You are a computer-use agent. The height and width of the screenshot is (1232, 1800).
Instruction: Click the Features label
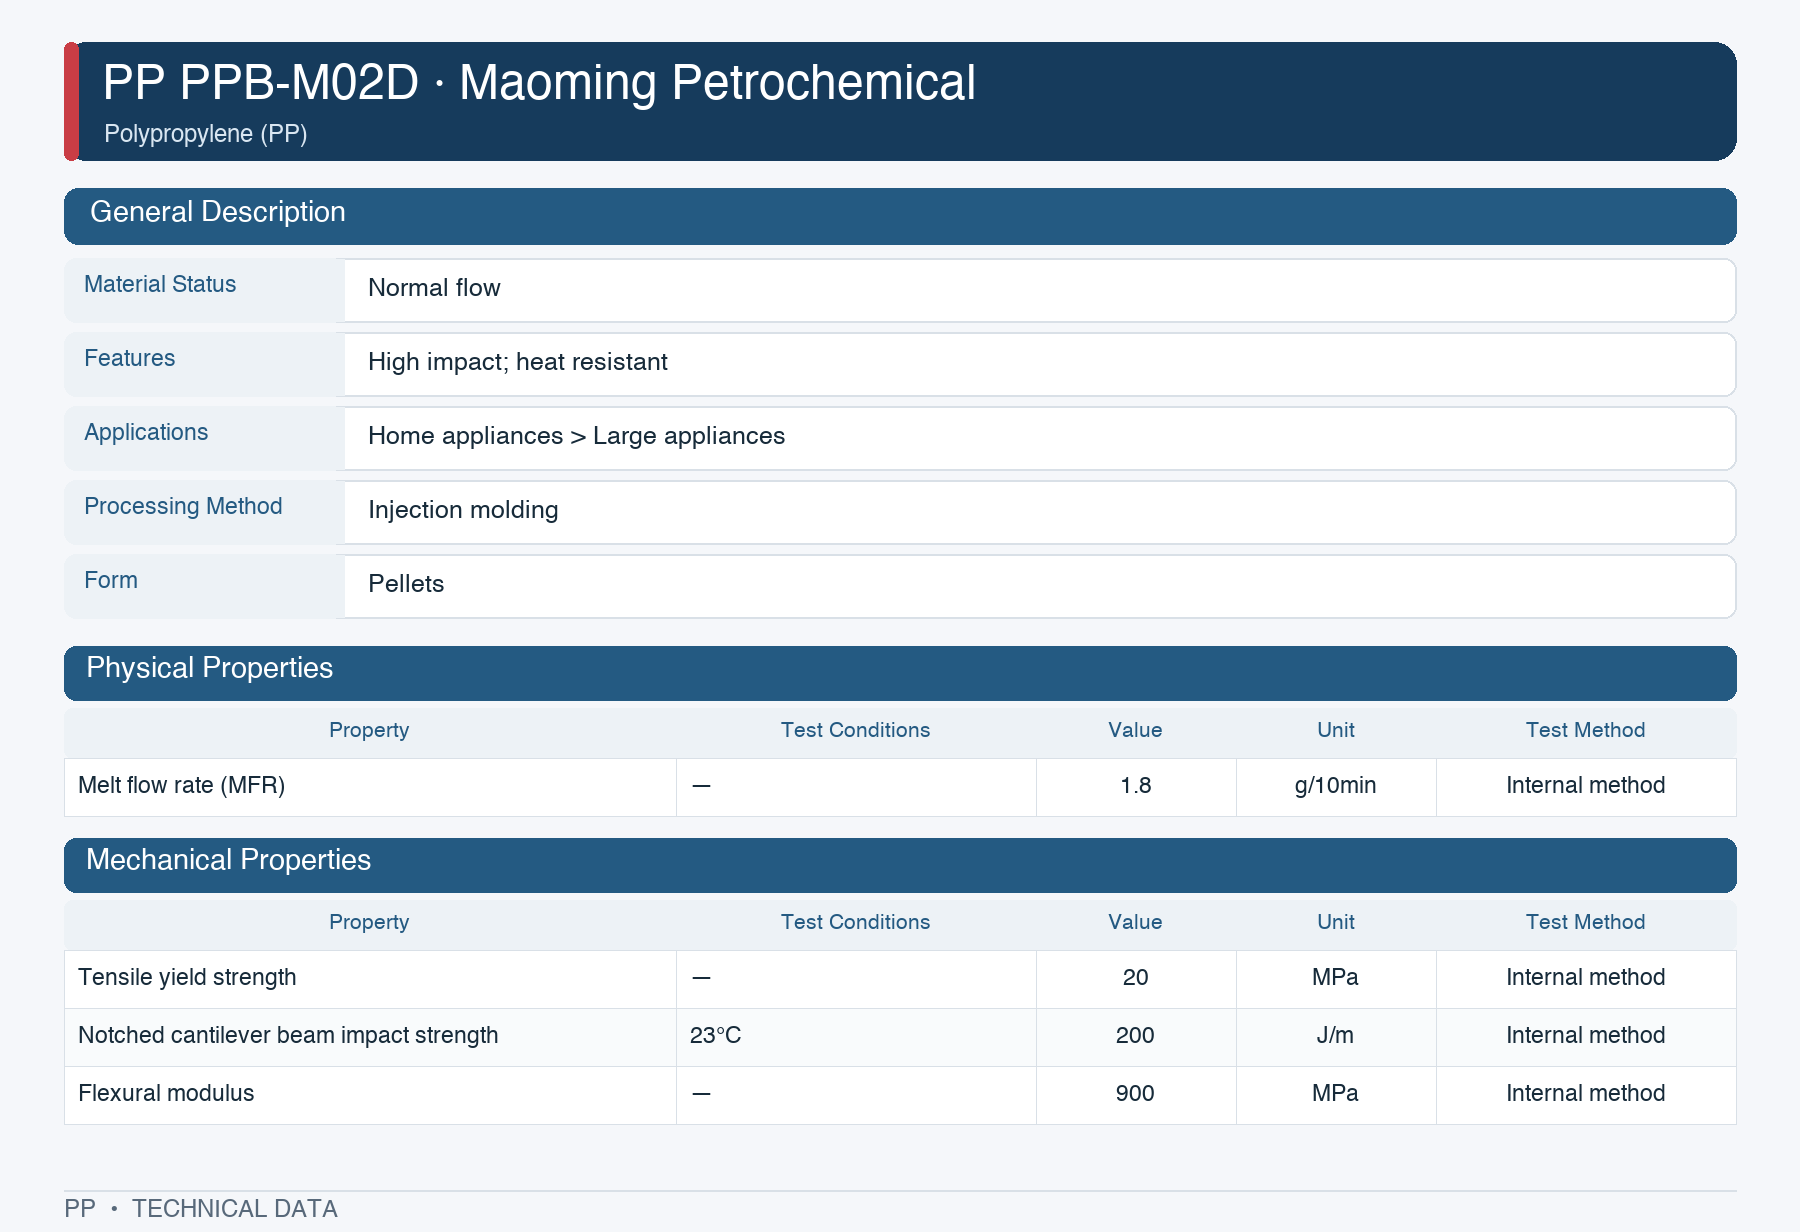pos(129,358)
